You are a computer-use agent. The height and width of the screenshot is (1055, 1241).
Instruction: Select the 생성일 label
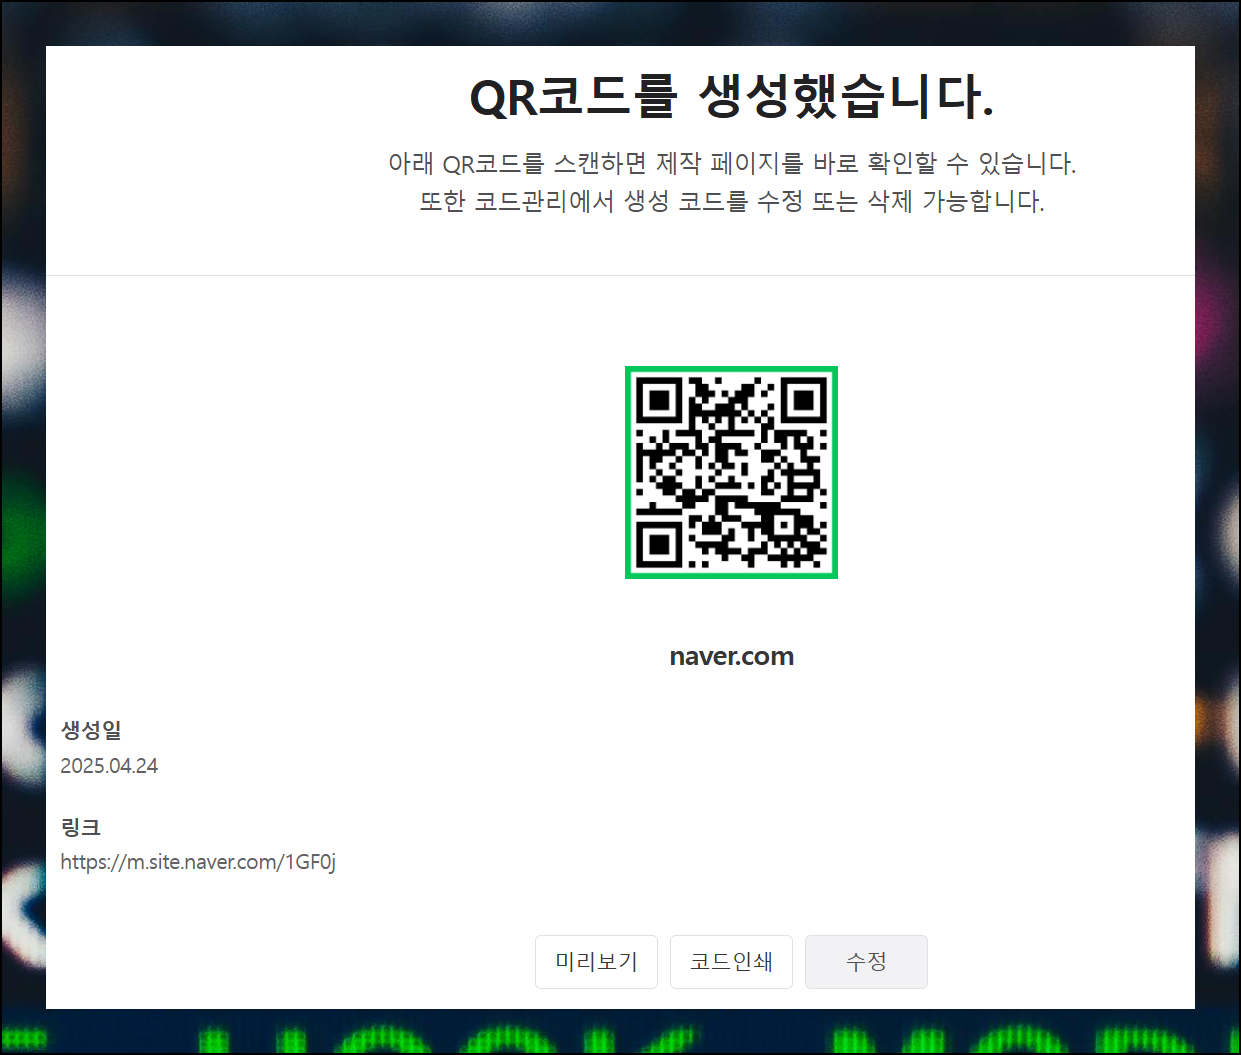point(91,730)
